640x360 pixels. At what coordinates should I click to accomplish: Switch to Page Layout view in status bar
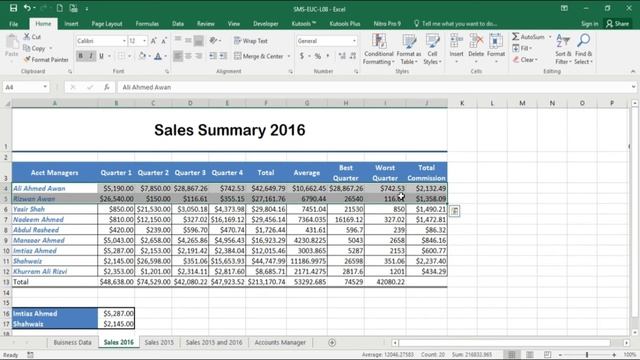click(x=529, y=354)
